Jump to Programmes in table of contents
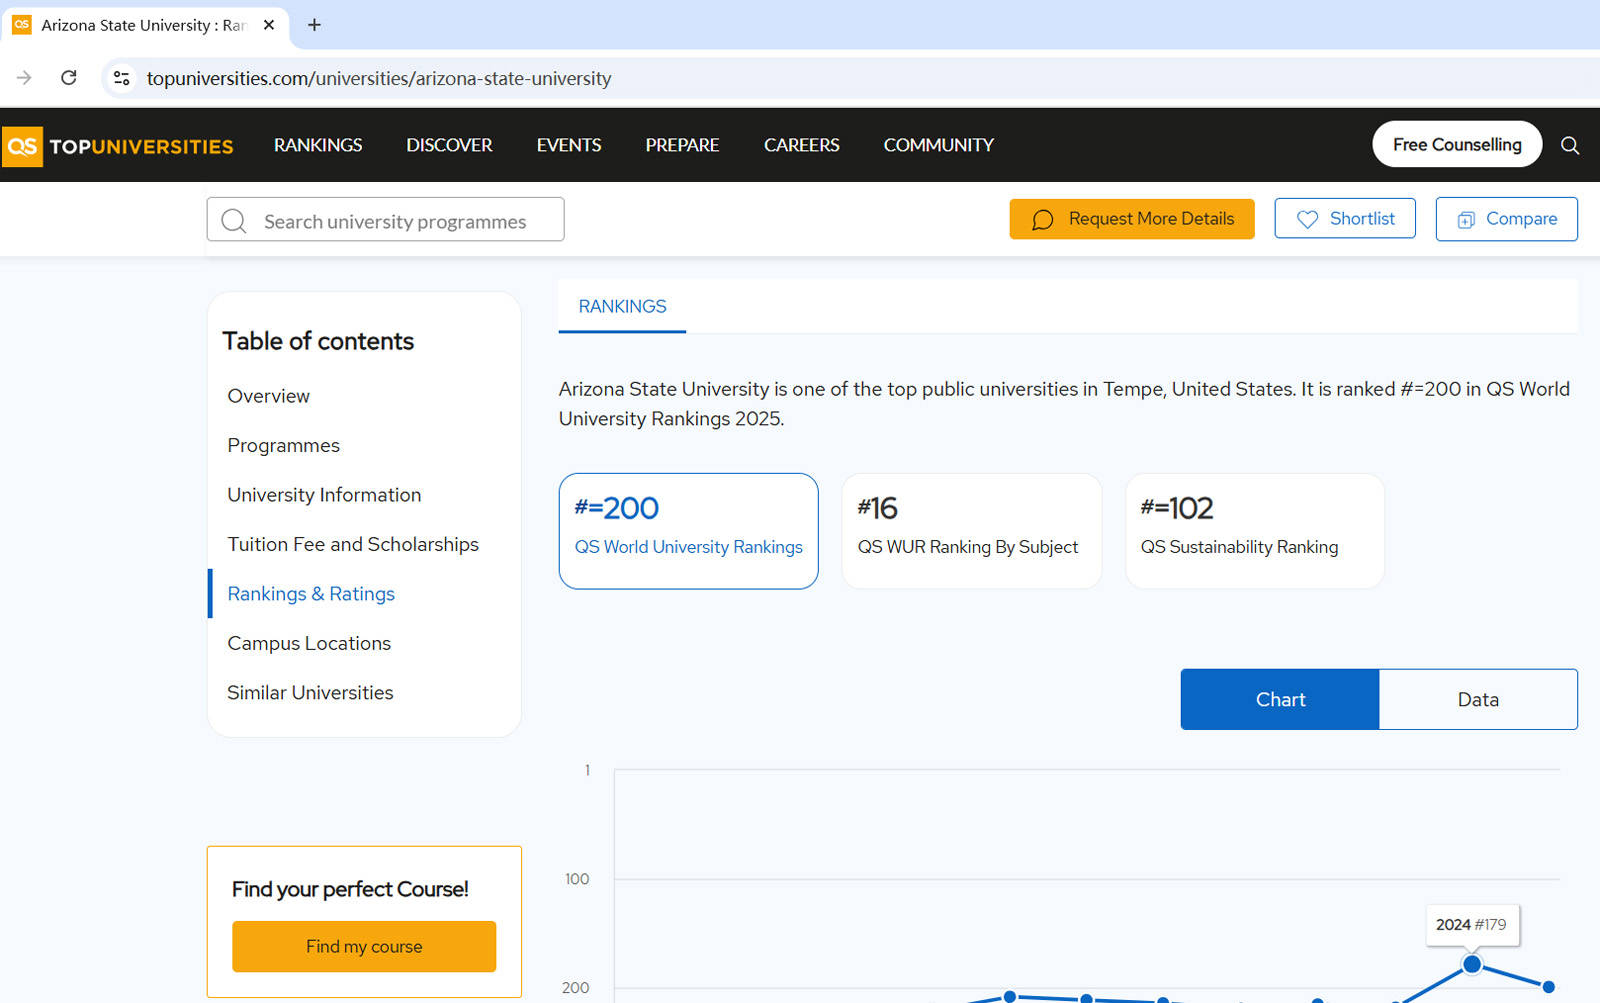Viewport: 1600px width, 1003px height. pos(283,445)
